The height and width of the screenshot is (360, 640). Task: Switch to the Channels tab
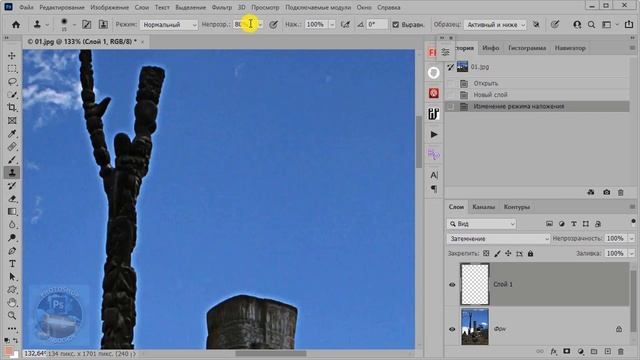point(483,207)
